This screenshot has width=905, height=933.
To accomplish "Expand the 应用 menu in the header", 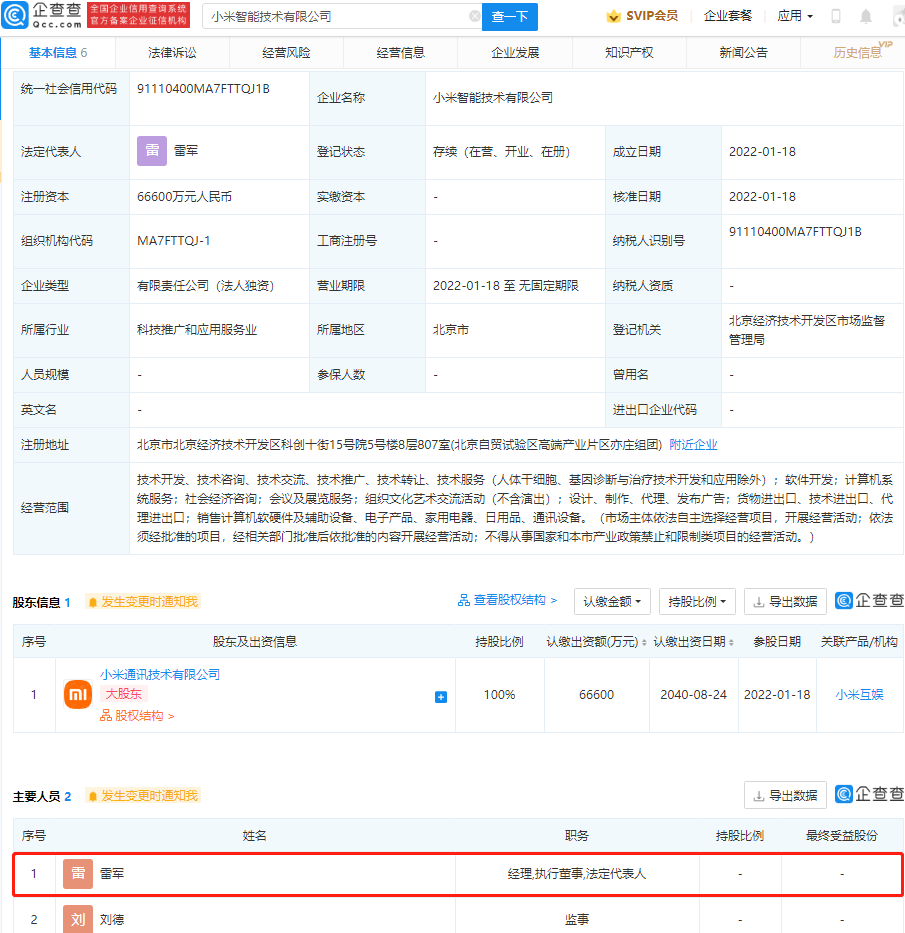I will pos(795,17).
